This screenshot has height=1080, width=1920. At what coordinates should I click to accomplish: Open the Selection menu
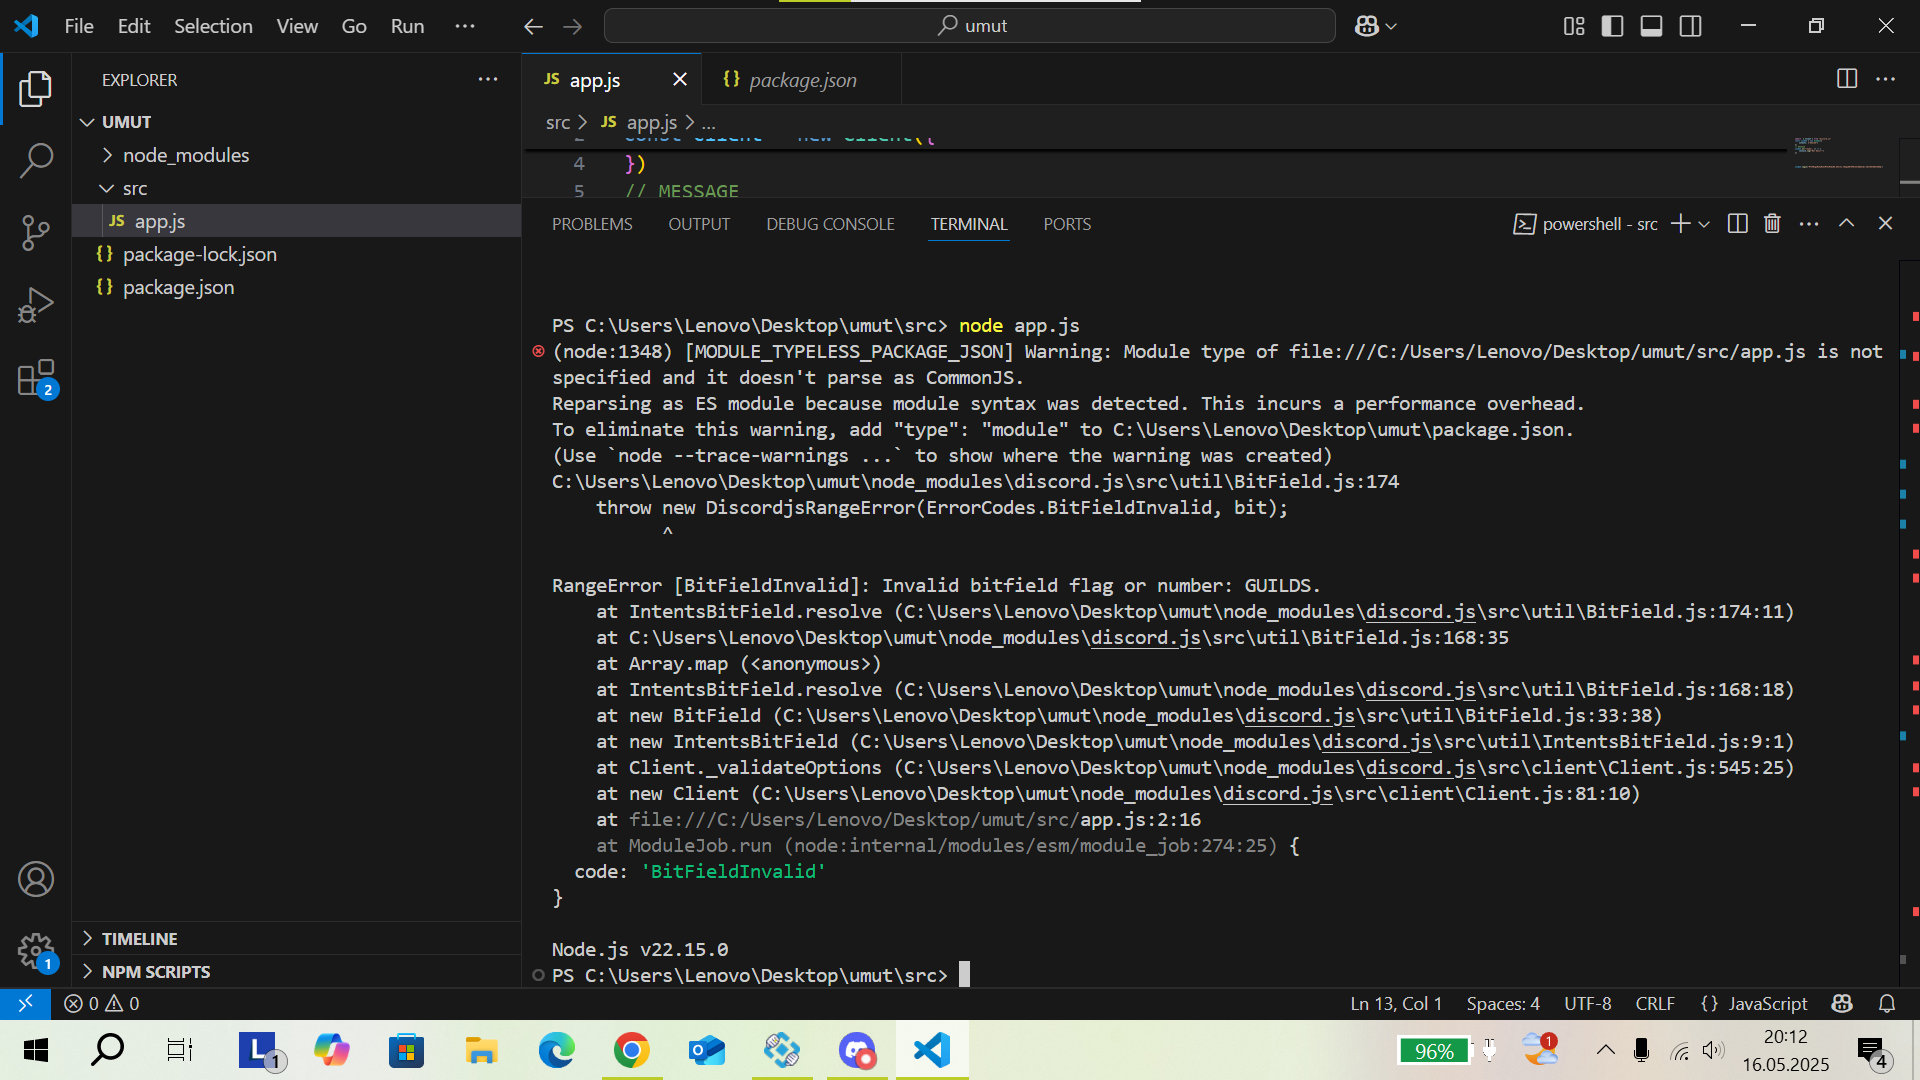(x=213, y=26)
